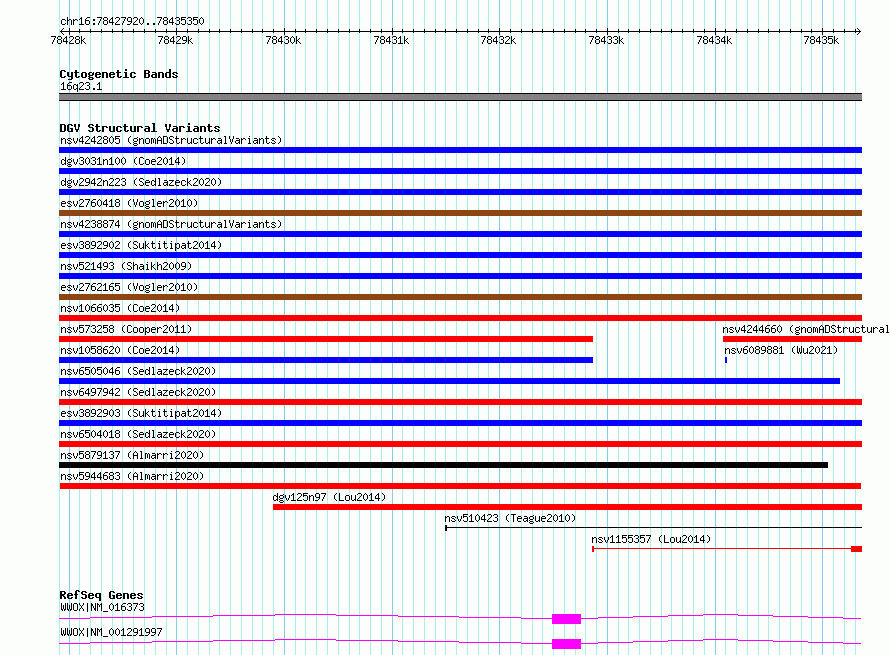
Task: Click the 16q23.1 band label
Action: point(81,86)
